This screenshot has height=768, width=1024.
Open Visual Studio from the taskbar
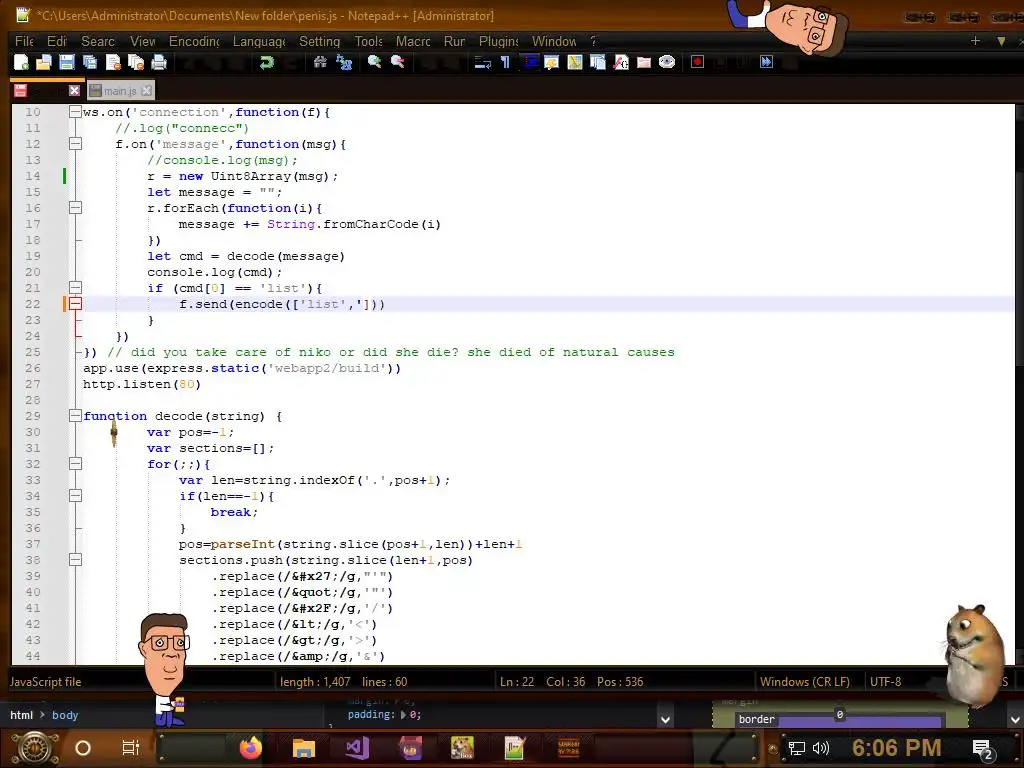pos(357,748)
